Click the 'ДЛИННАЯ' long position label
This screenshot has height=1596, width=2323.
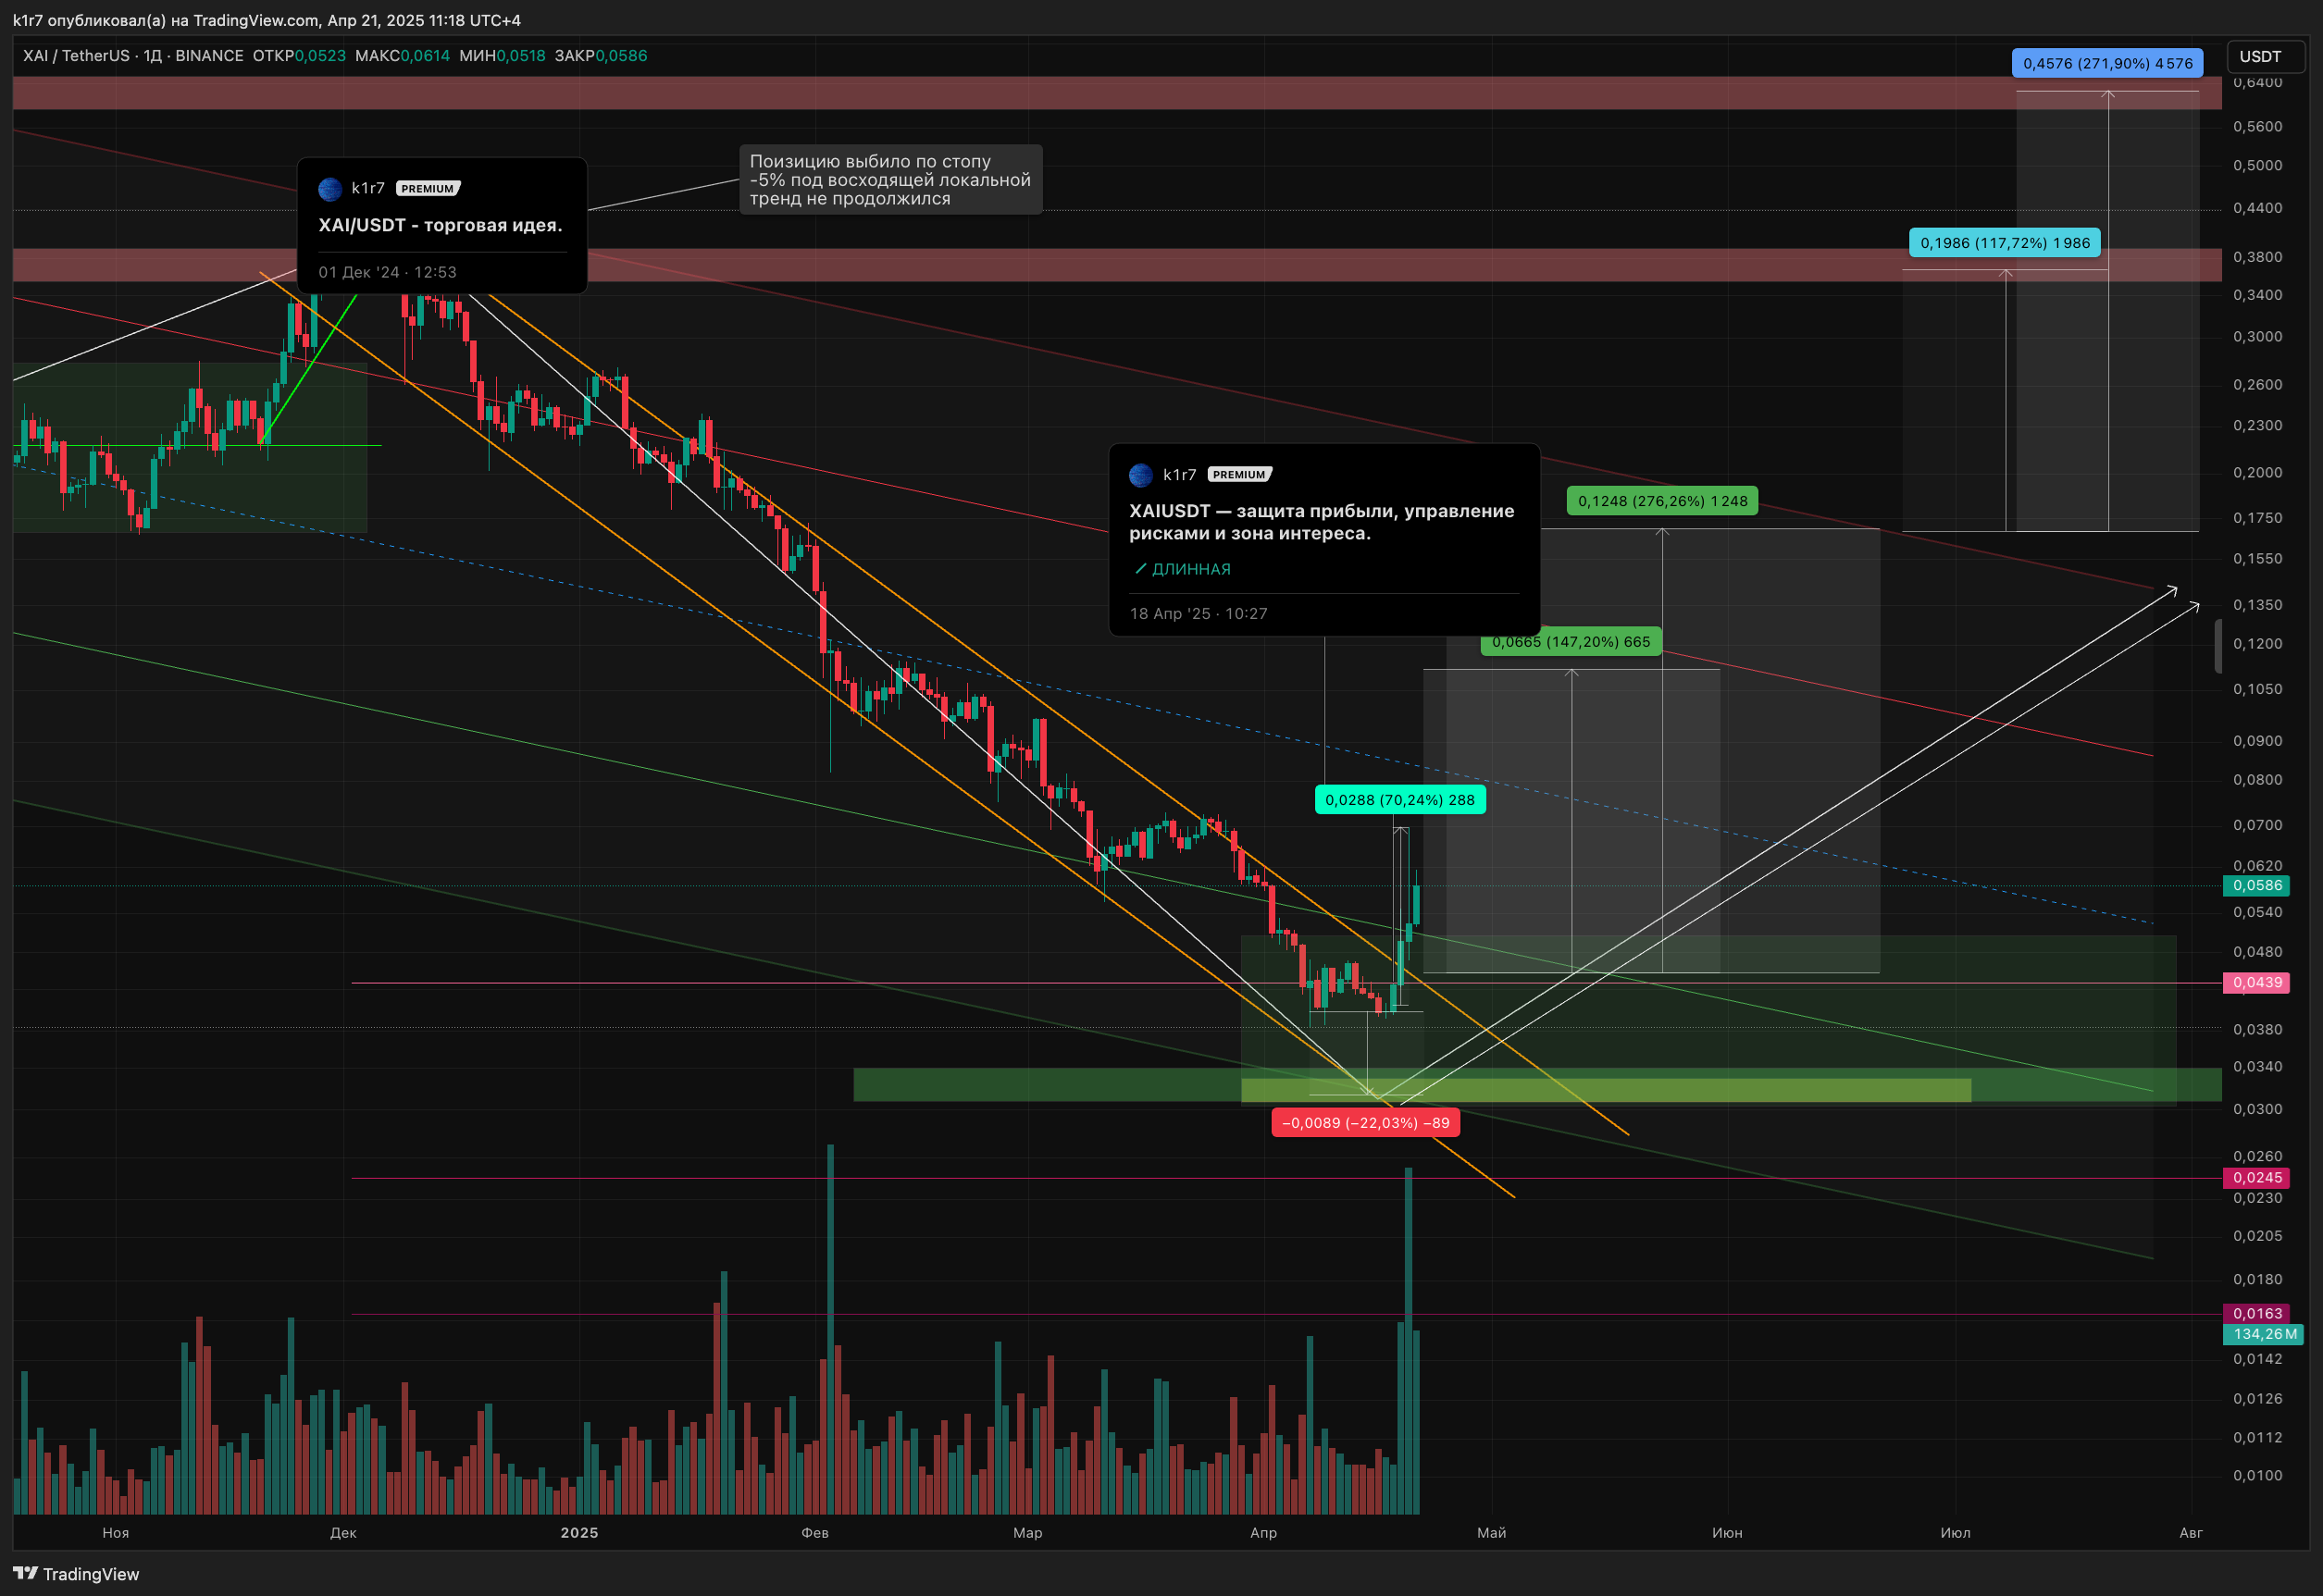(1183, 569)
